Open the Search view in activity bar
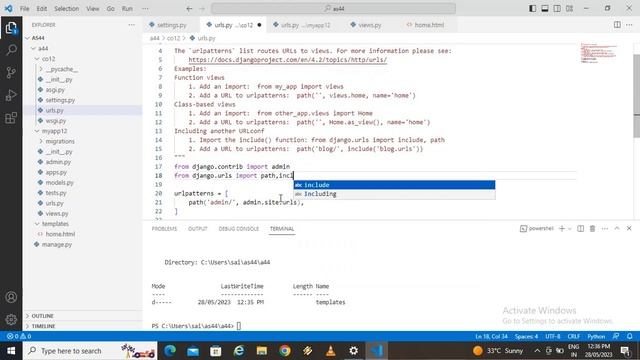This screenshot has height=360, width=640. point(11,50)
